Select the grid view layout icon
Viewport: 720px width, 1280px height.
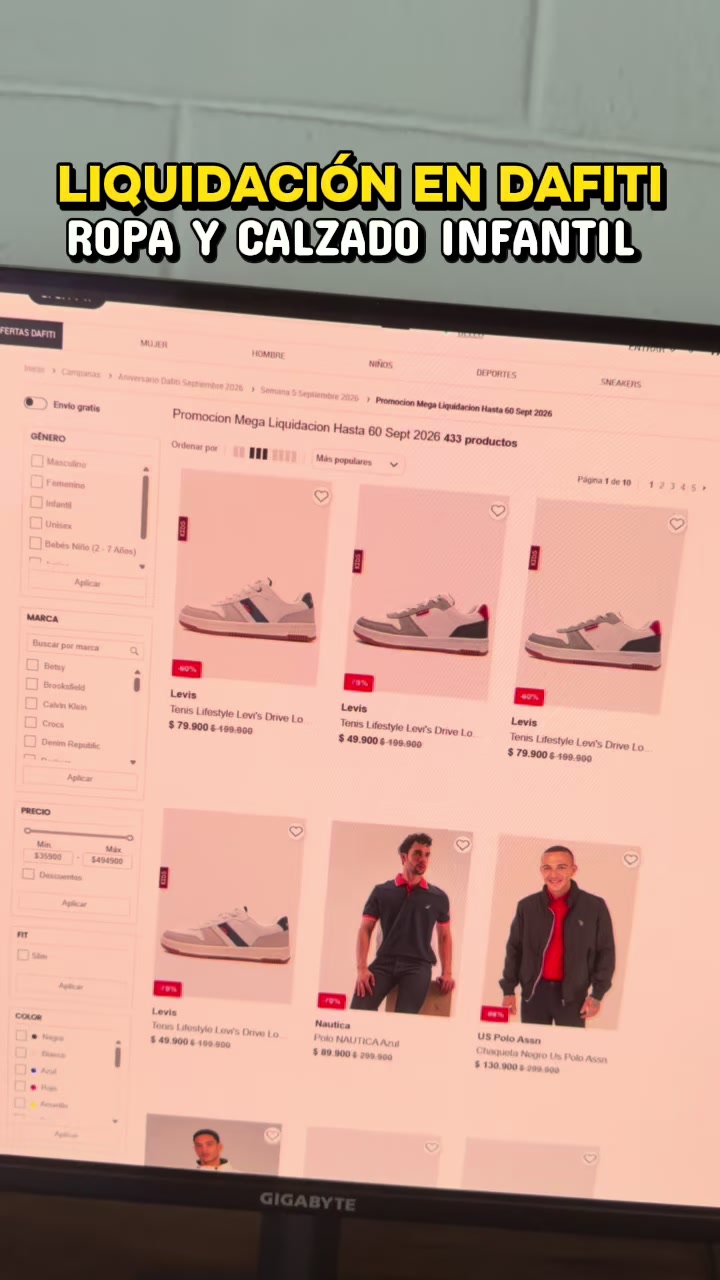click(x=258, y=454)
